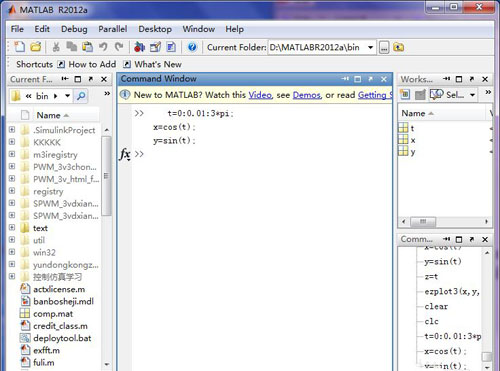Open the Parallel menu
The height and width of the screenshot is (371, 500).
113,29
